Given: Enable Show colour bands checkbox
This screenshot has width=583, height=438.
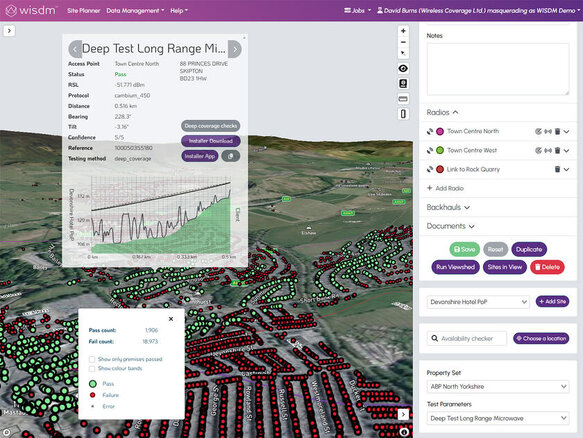Looking at the screenshot, I should click(x=91, y=368).
